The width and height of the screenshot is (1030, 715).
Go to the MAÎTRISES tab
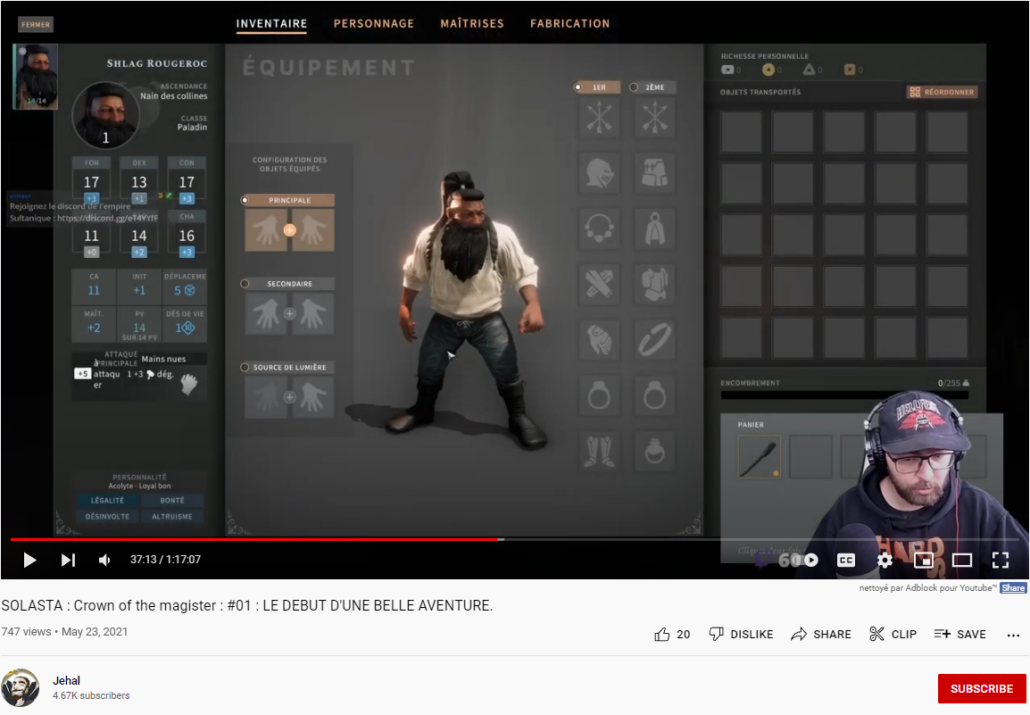point(472,24)
